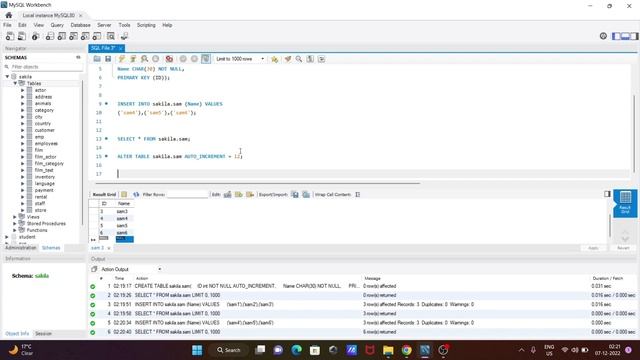640x360 pixels.
Task: Edit current row in result grid
Action: pyautogui.click(x=227, y=194)
